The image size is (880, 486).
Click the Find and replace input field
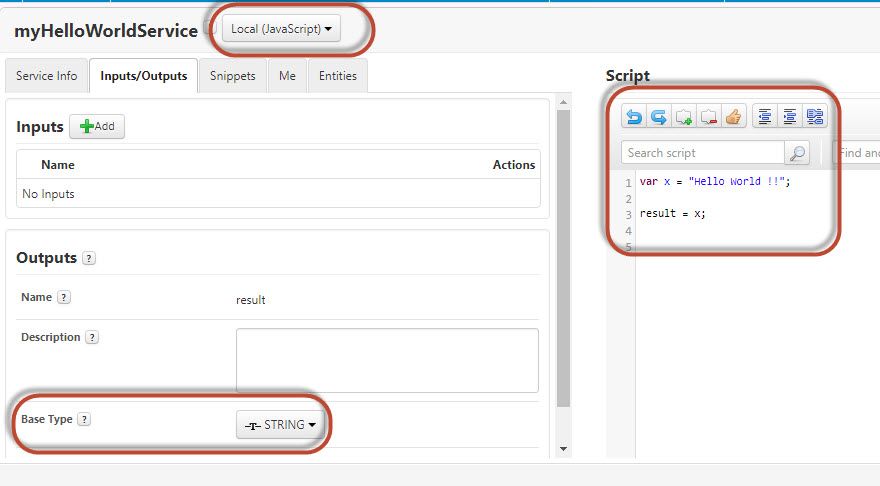[x=856, y=153]
